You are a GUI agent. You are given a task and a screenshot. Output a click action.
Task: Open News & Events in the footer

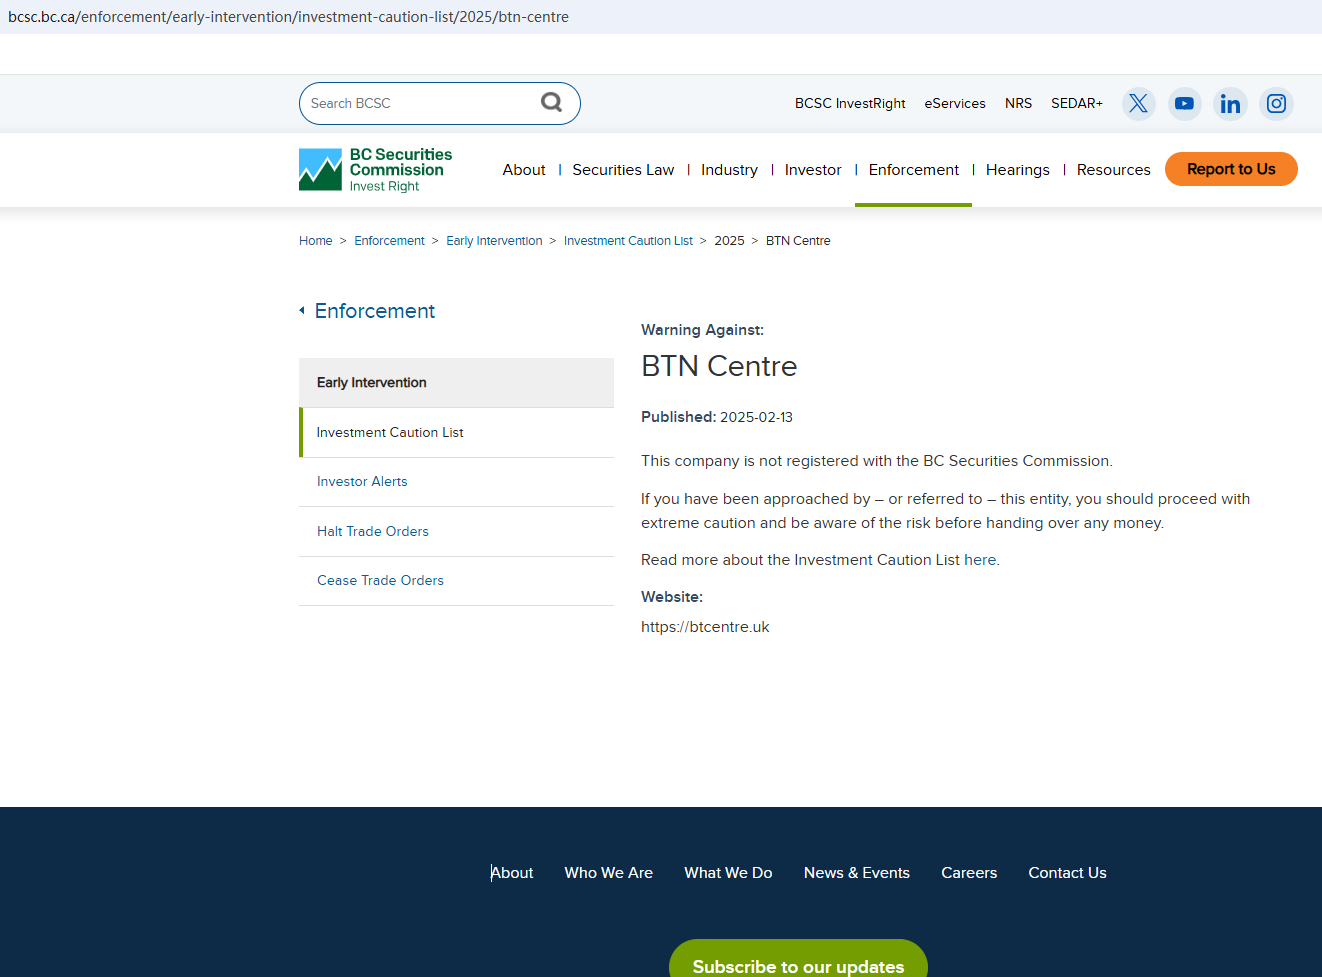point(857,873)
